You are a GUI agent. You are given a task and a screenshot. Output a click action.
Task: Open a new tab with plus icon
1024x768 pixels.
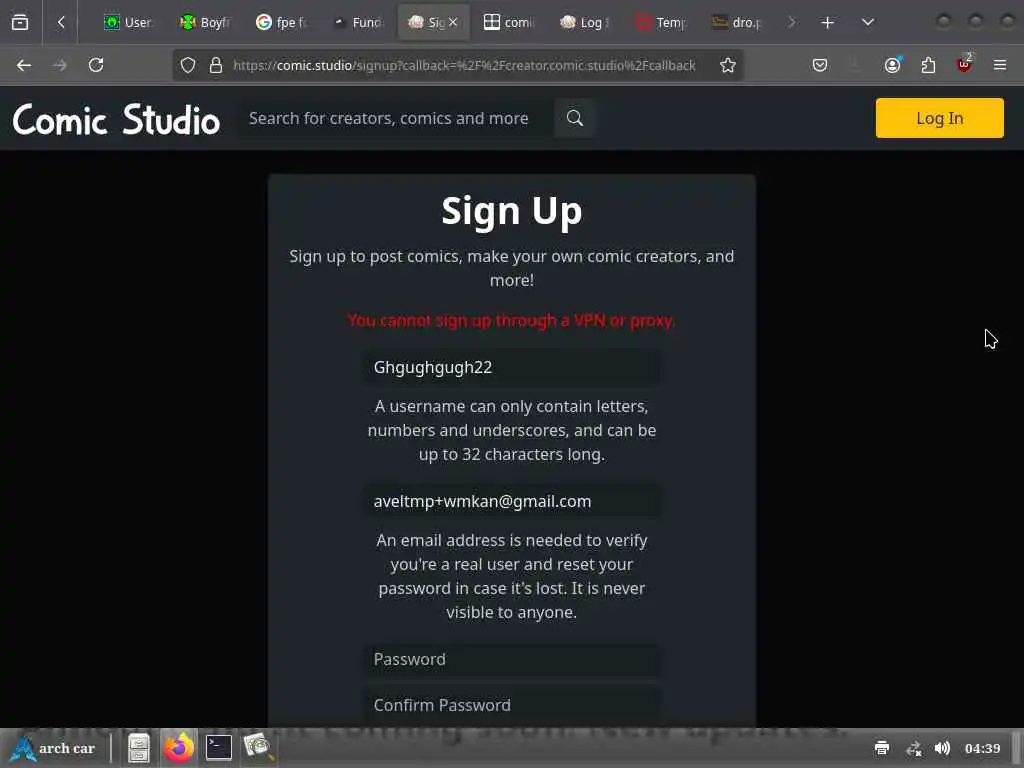pos(827,22)
